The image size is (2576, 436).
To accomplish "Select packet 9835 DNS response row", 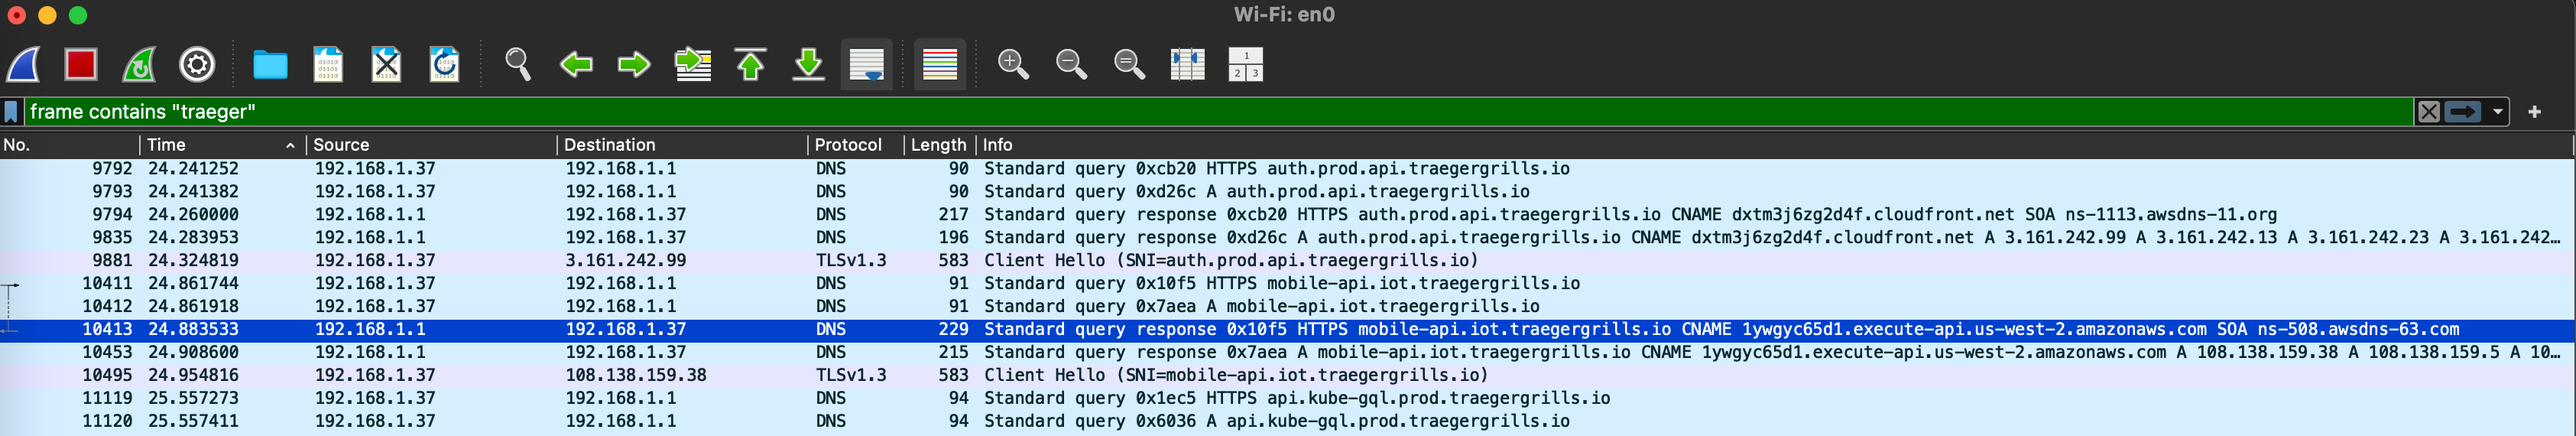I will click(x=1288, y=238).
